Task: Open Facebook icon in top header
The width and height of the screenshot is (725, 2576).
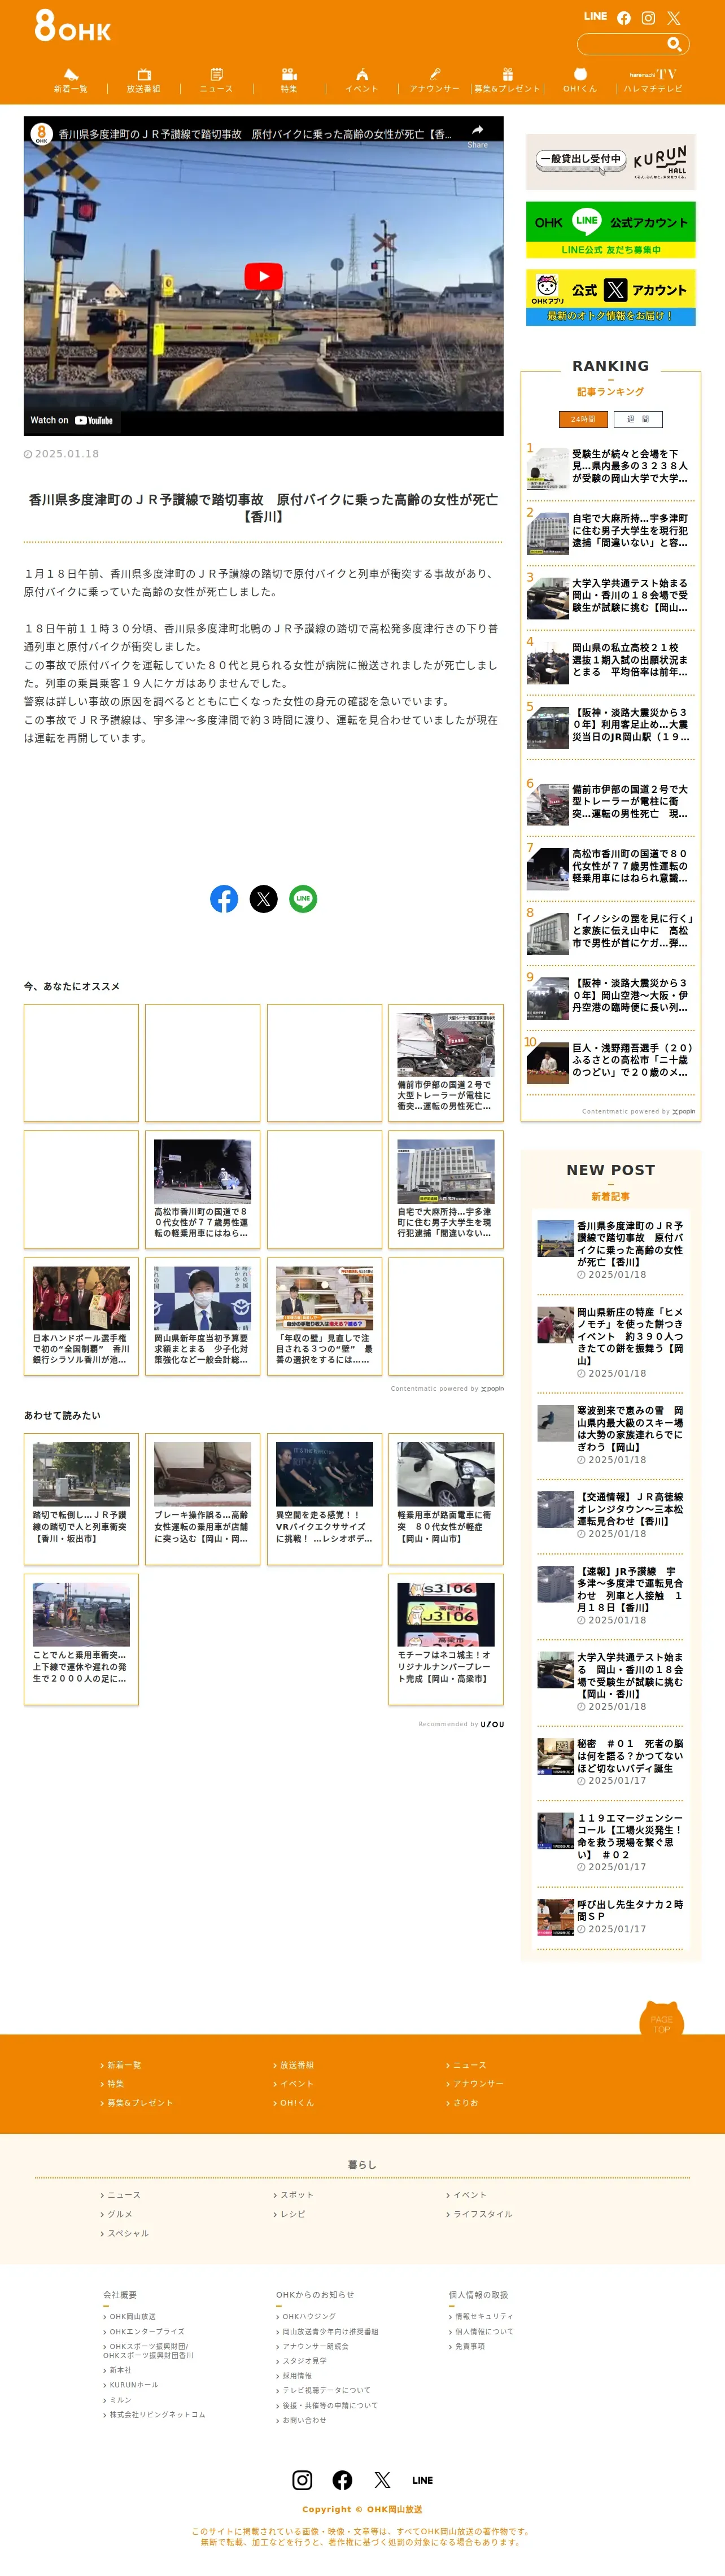Action: (x=624, y=18)
